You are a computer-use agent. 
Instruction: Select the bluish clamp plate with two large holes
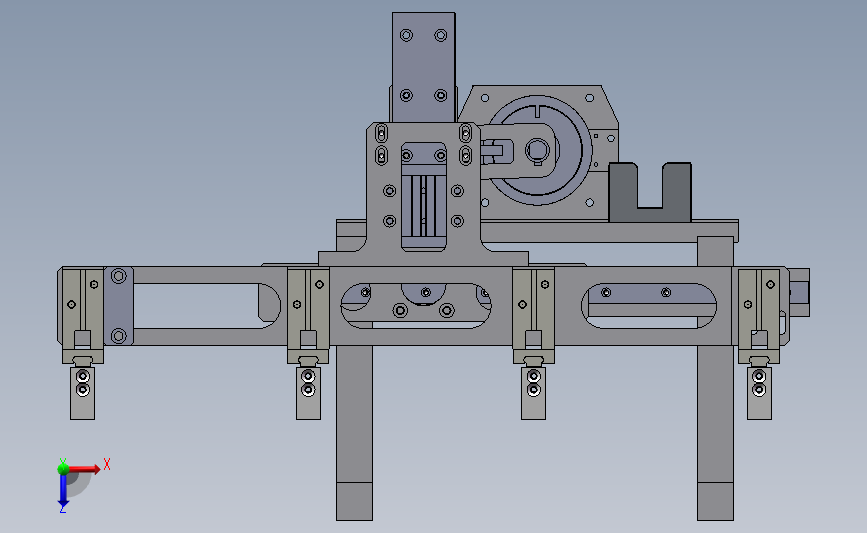click(118, 306)
